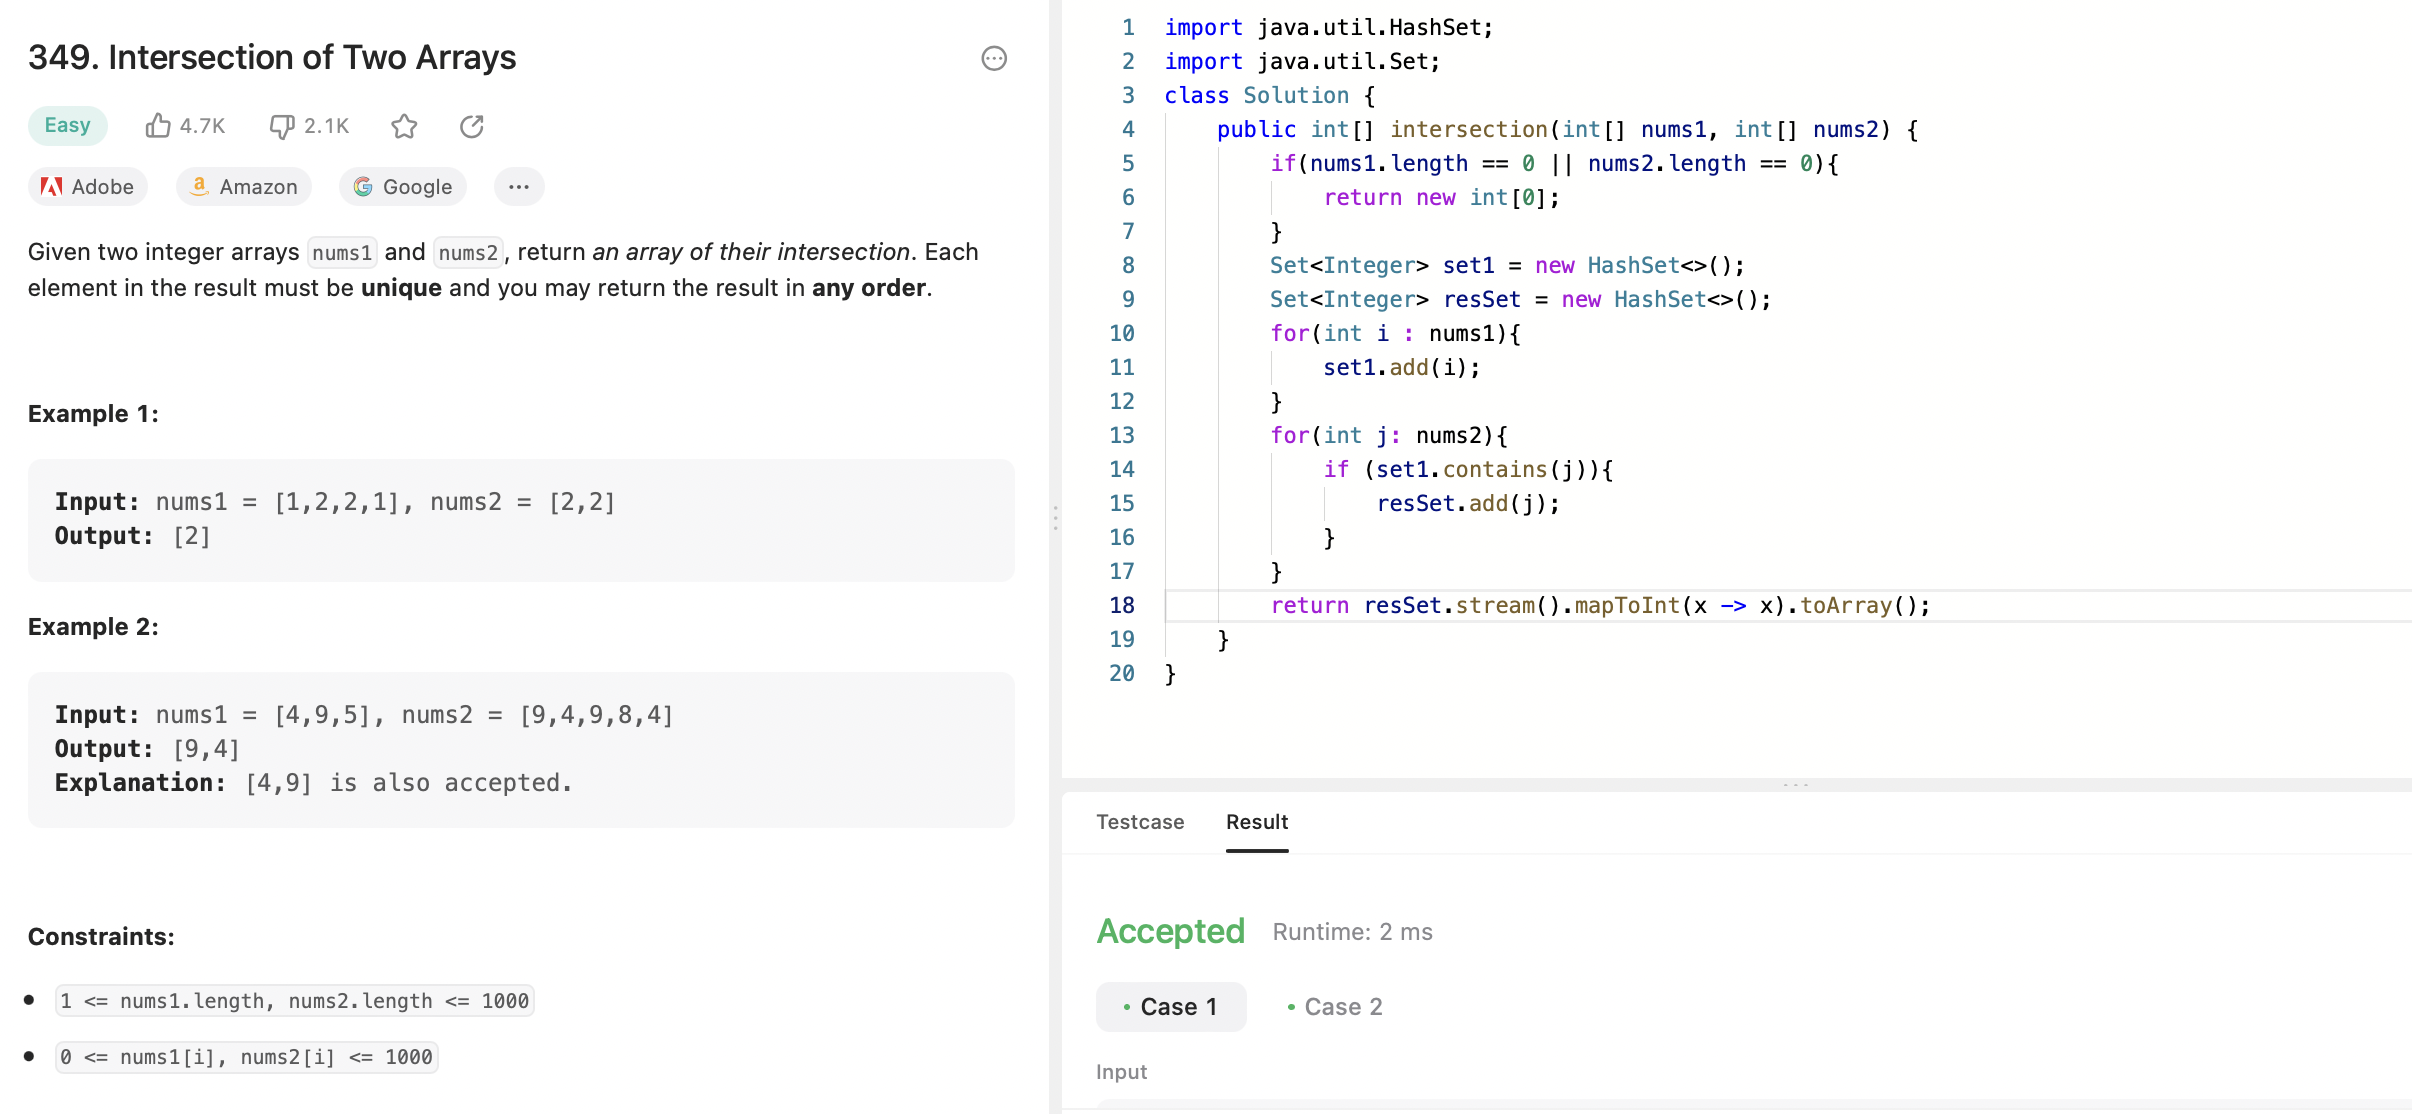Click the Easy difficulty badge
This screenshot has height=1114, width=2412.
pyautogui.click(x=67, y=126)
